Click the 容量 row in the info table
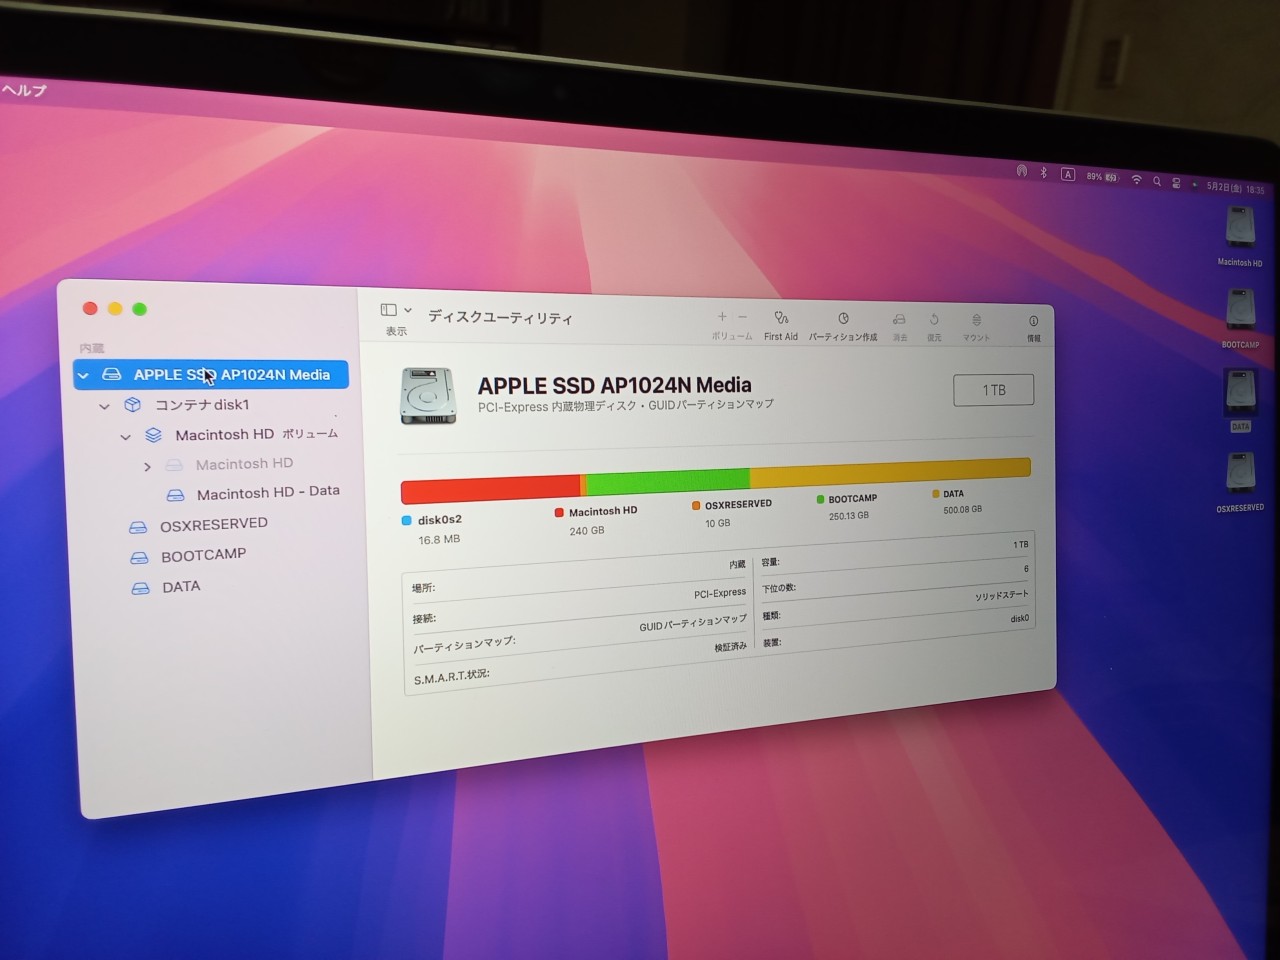Screen dimensions: 1280x960 point(895,553)
